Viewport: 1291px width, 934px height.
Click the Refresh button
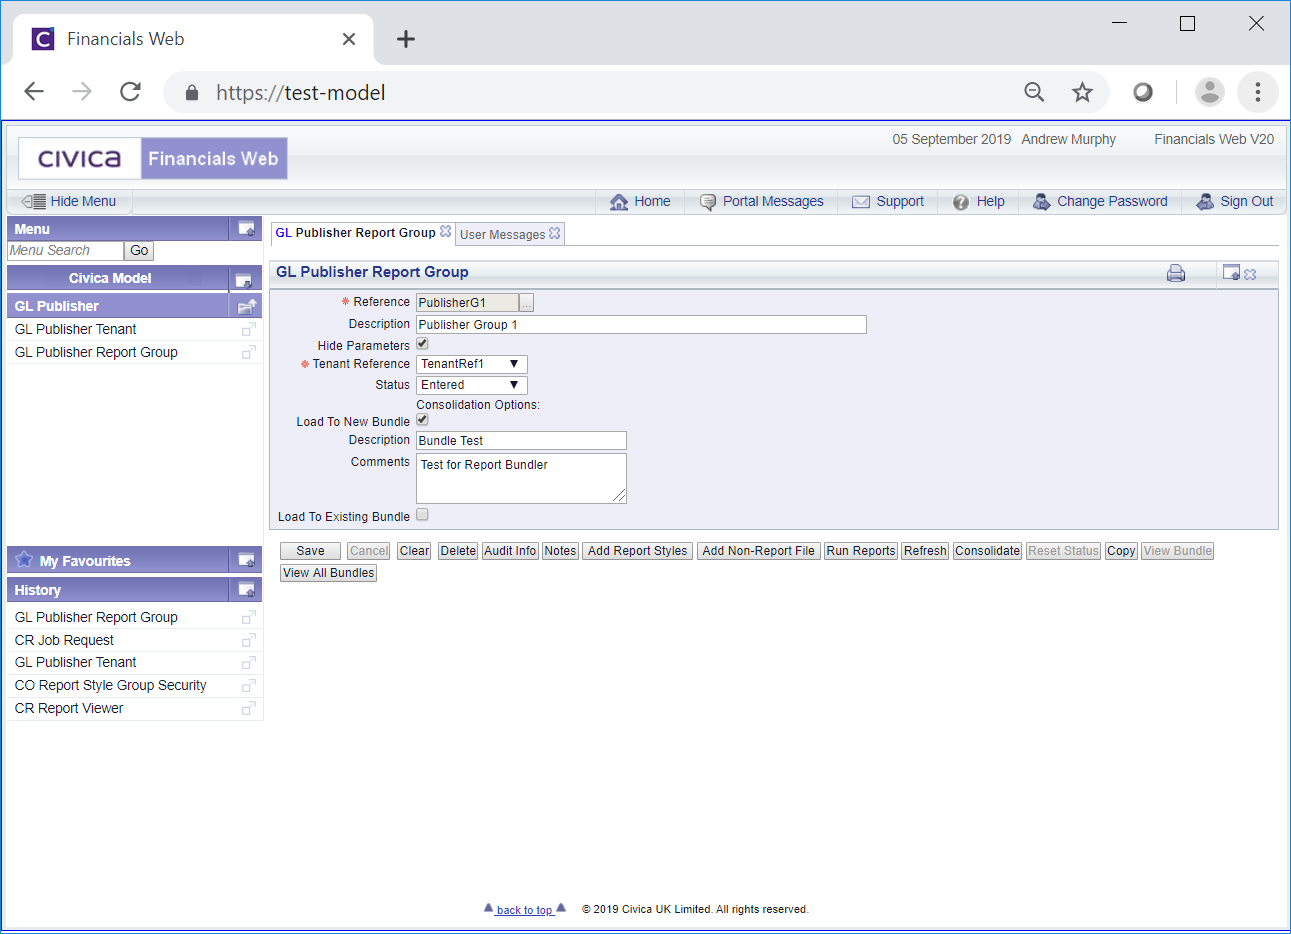[926, 551]
